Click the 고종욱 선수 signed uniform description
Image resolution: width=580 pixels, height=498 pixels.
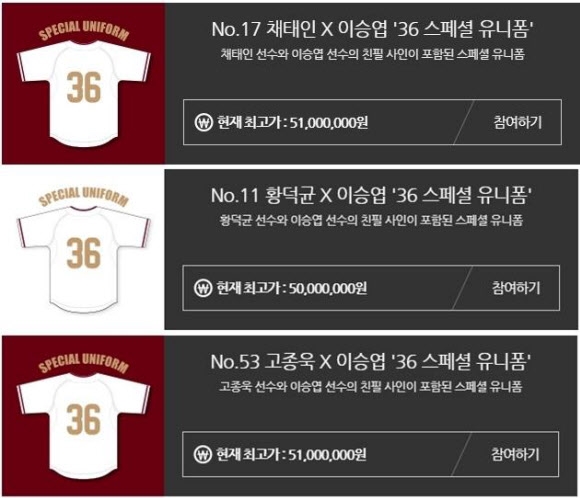coord(370,387)
